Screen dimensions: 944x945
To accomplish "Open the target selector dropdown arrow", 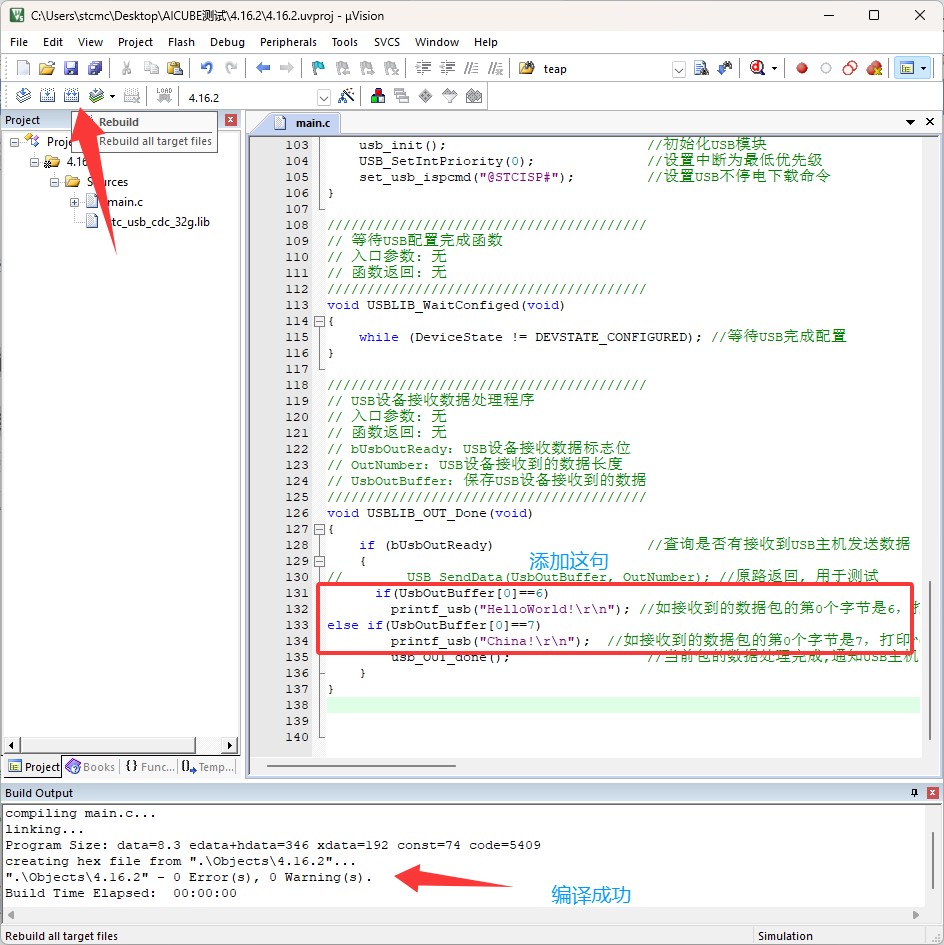I will (x=324, y=97).
